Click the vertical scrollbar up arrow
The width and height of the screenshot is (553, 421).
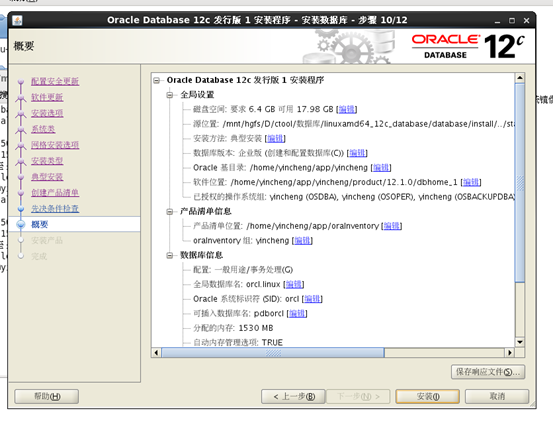point(520,78)
